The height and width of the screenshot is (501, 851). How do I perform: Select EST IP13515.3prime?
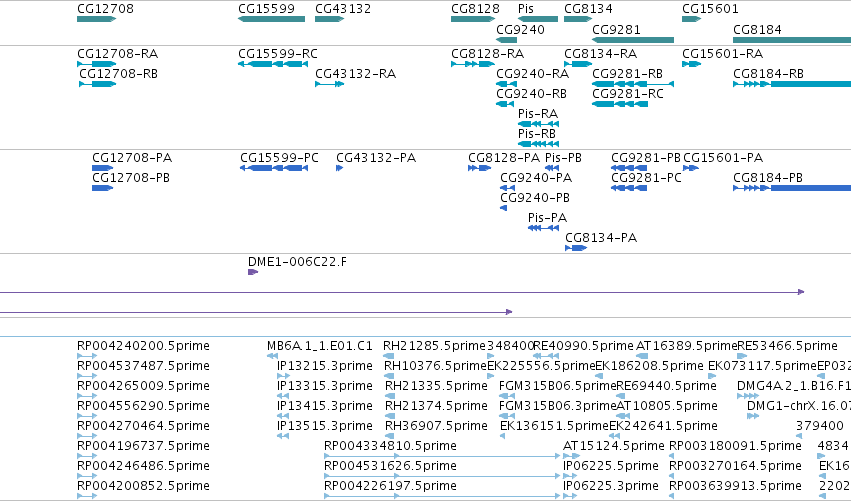(x=283, y=436)
